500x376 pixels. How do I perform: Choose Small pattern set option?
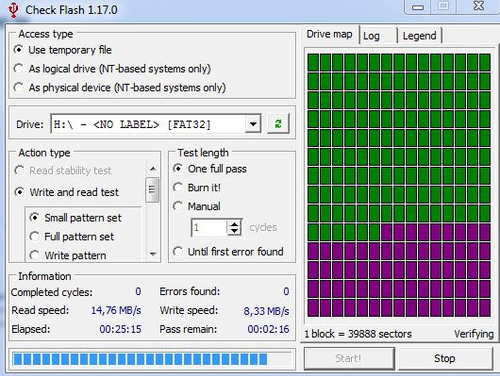coord(76,218)
